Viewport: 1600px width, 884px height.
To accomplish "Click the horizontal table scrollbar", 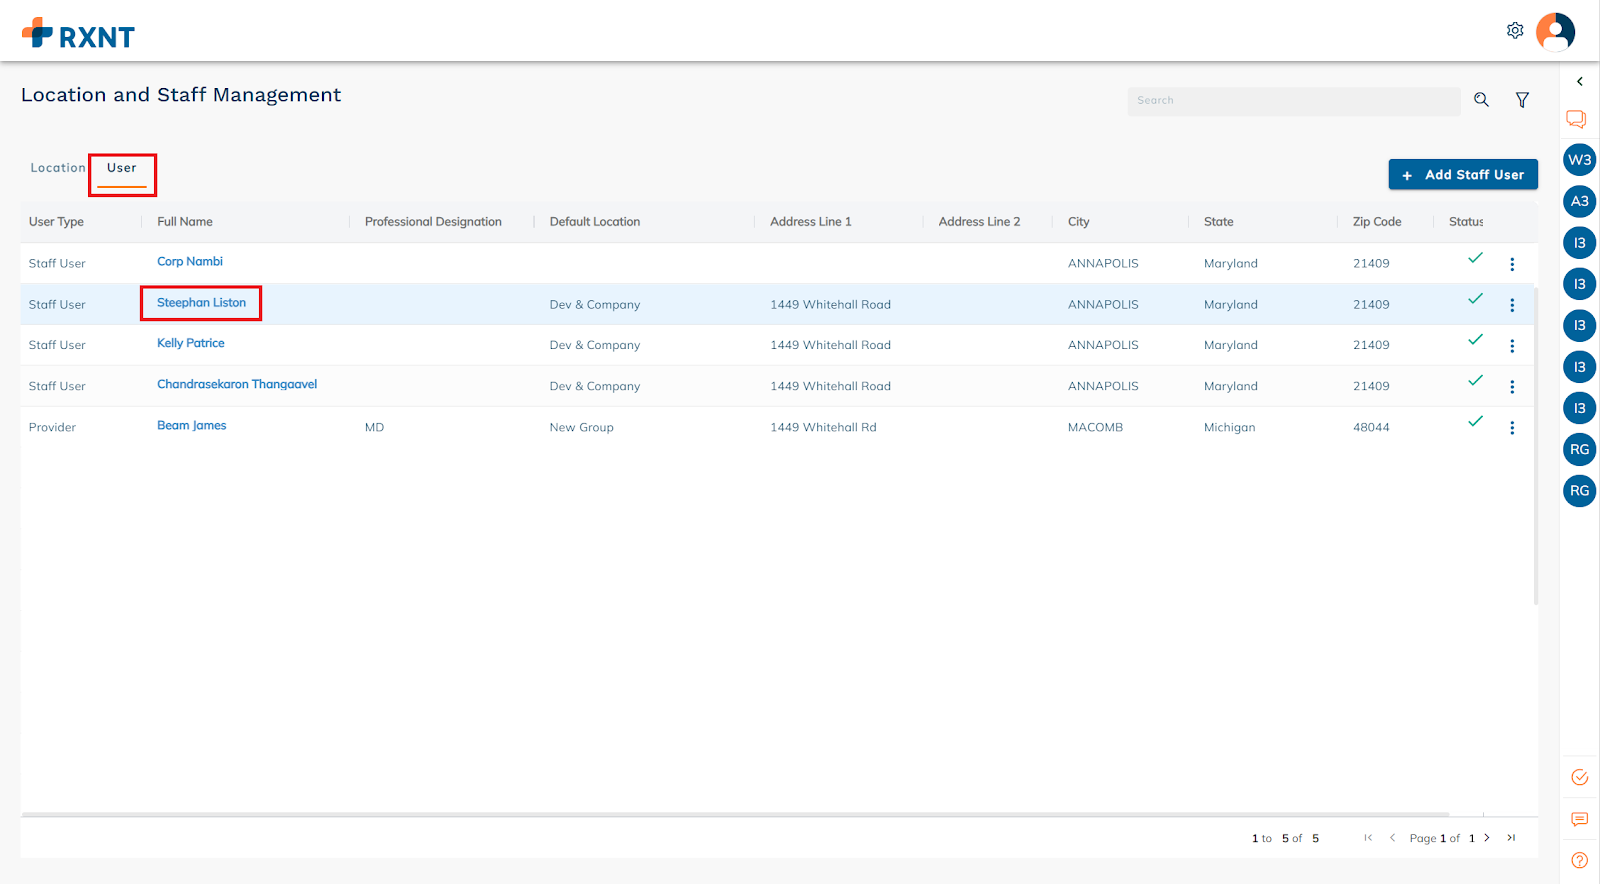I will [x=735, y=814].
